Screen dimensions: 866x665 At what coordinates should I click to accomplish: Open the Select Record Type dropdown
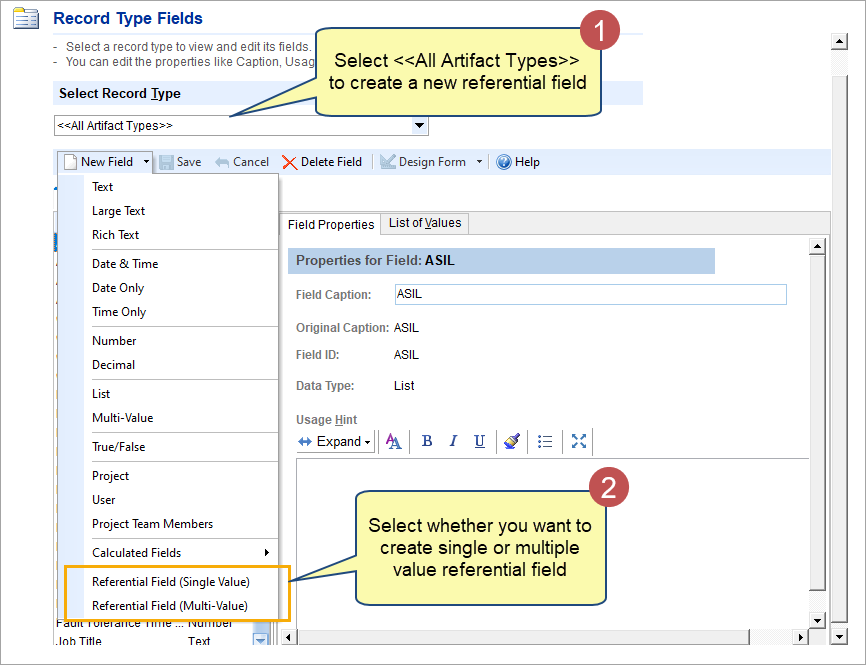click(x=420, y=125)
